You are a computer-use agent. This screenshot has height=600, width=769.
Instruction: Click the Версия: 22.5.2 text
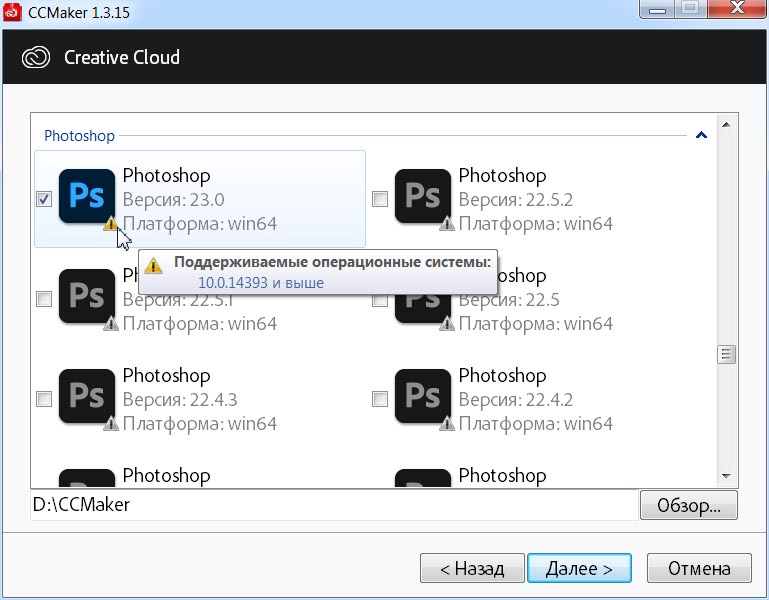pyautogui.click(x=516, y=200)
